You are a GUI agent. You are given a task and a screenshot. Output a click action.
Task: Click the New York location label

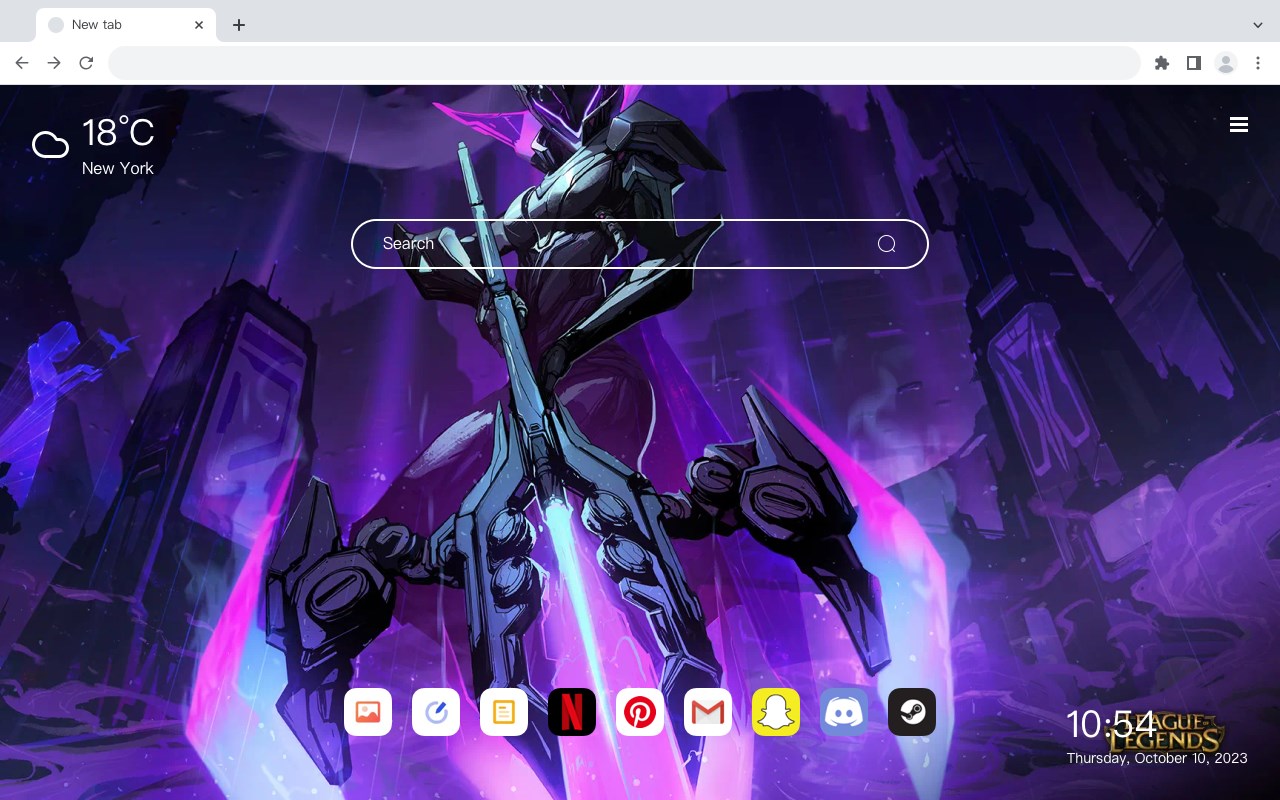click(118, 168)
